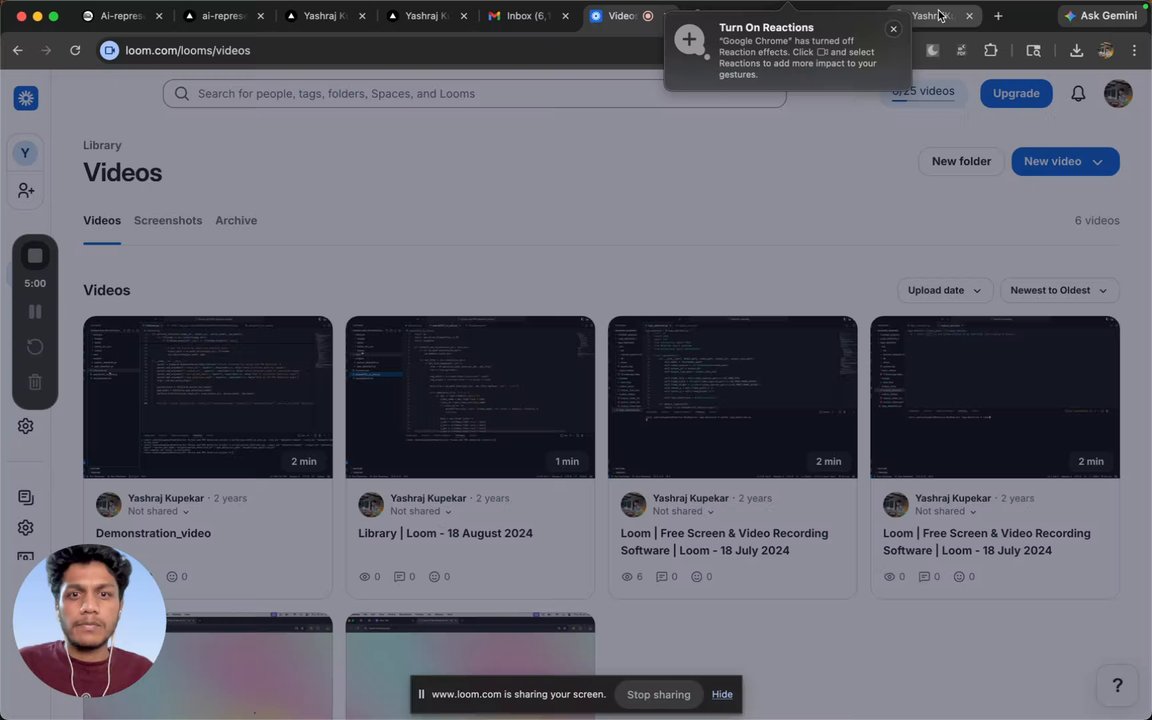The height and width of the screenshot is (720, 1152).
Task: Click the Loom search field
Action: (475, 93)
